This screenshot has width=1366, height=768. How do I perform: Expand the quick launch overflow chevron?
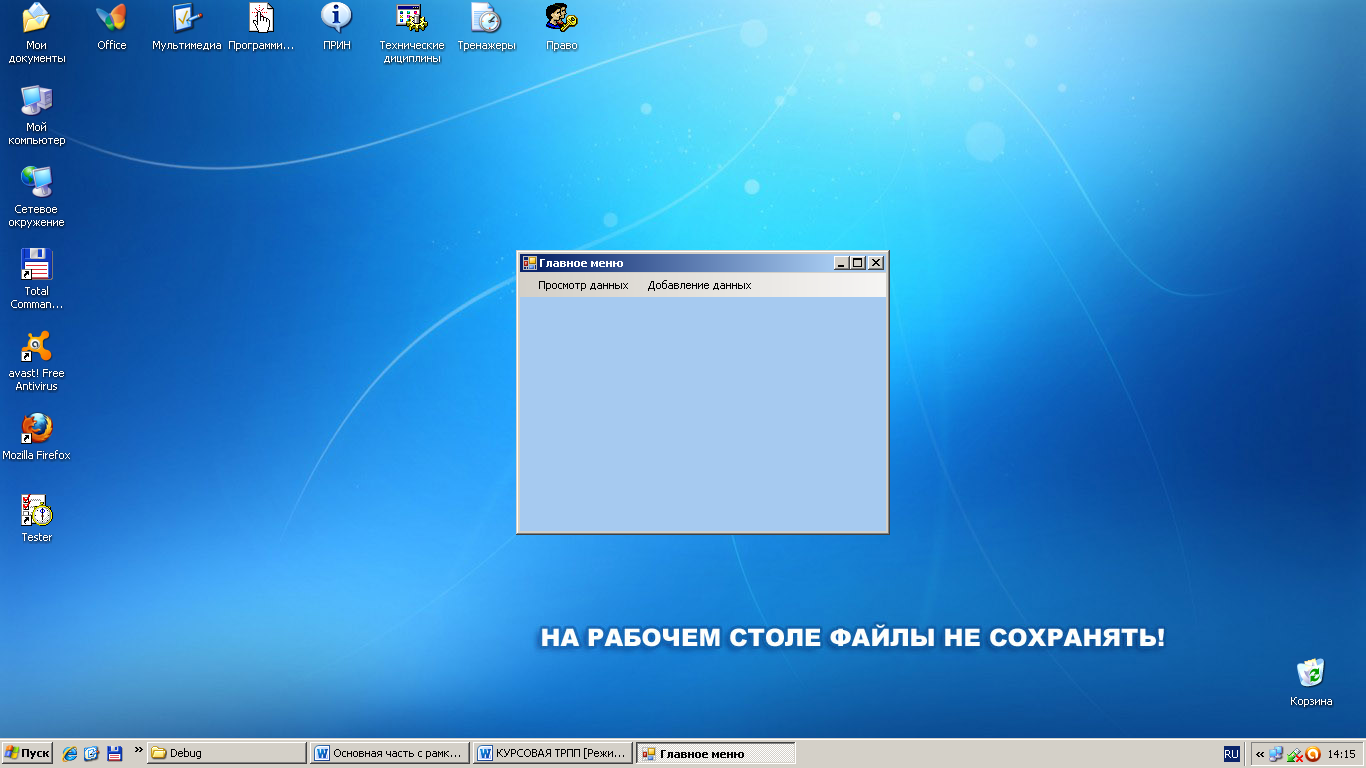139,750
